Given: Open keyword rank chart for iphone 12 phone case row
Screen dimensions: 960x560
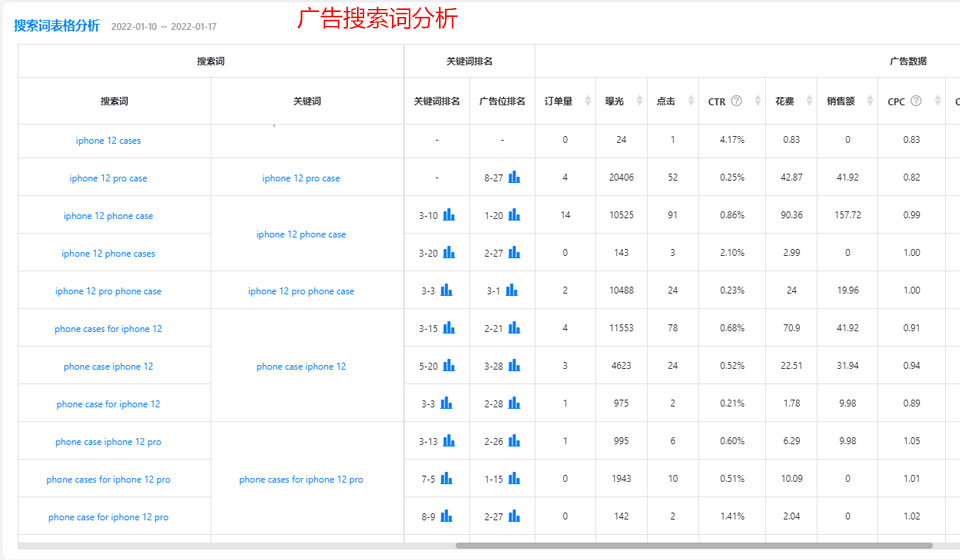Looking at the screenshot, I should point(449,215).
